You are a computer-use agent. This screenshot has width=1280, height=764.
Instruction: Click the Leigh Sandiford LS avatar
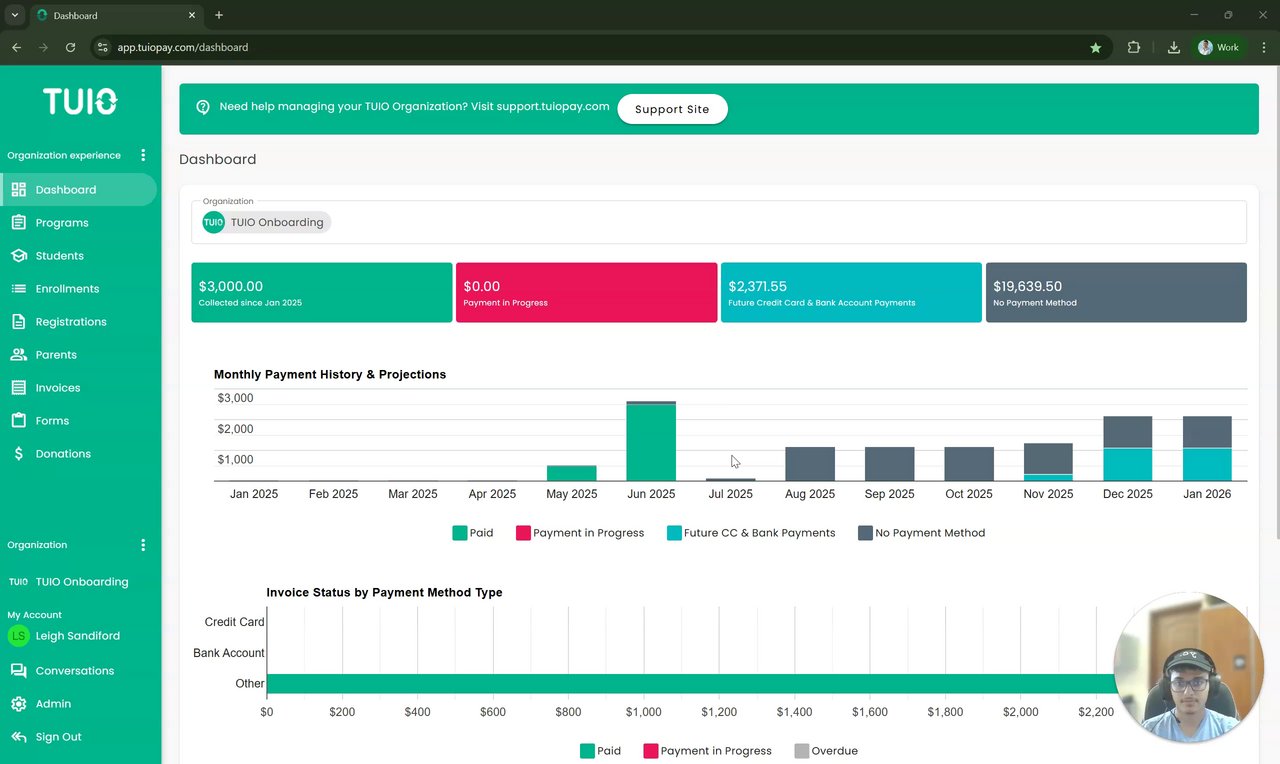pyautogui.click(x=18, y=636)
